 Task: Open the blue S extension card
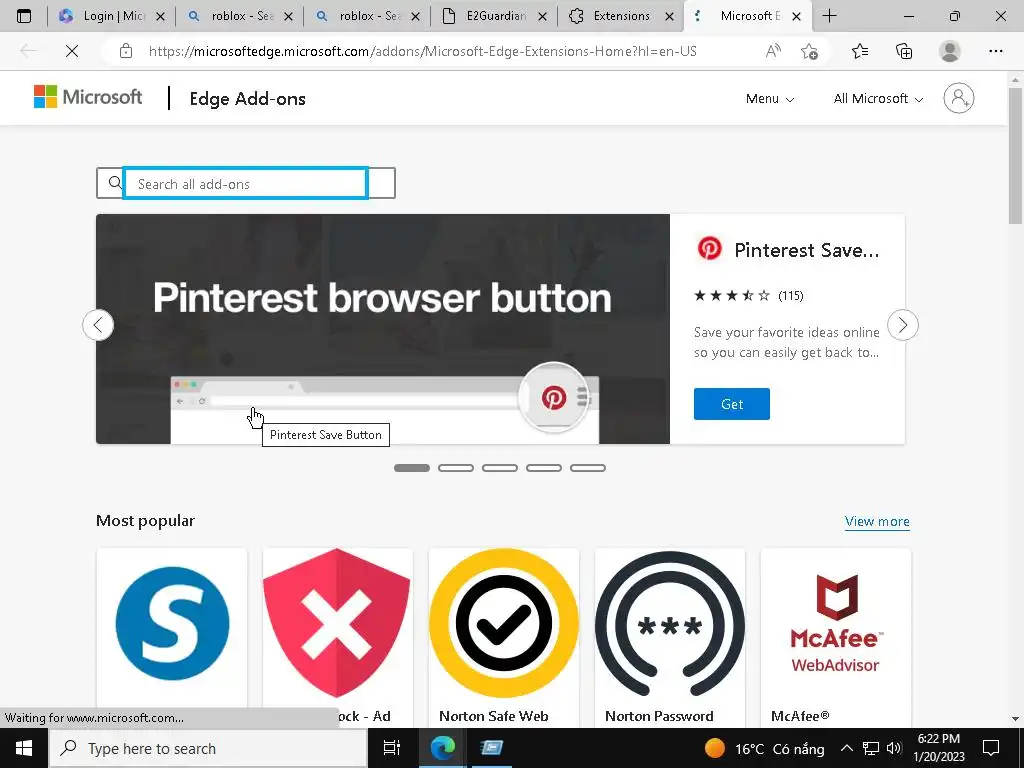tap(172, 637)
